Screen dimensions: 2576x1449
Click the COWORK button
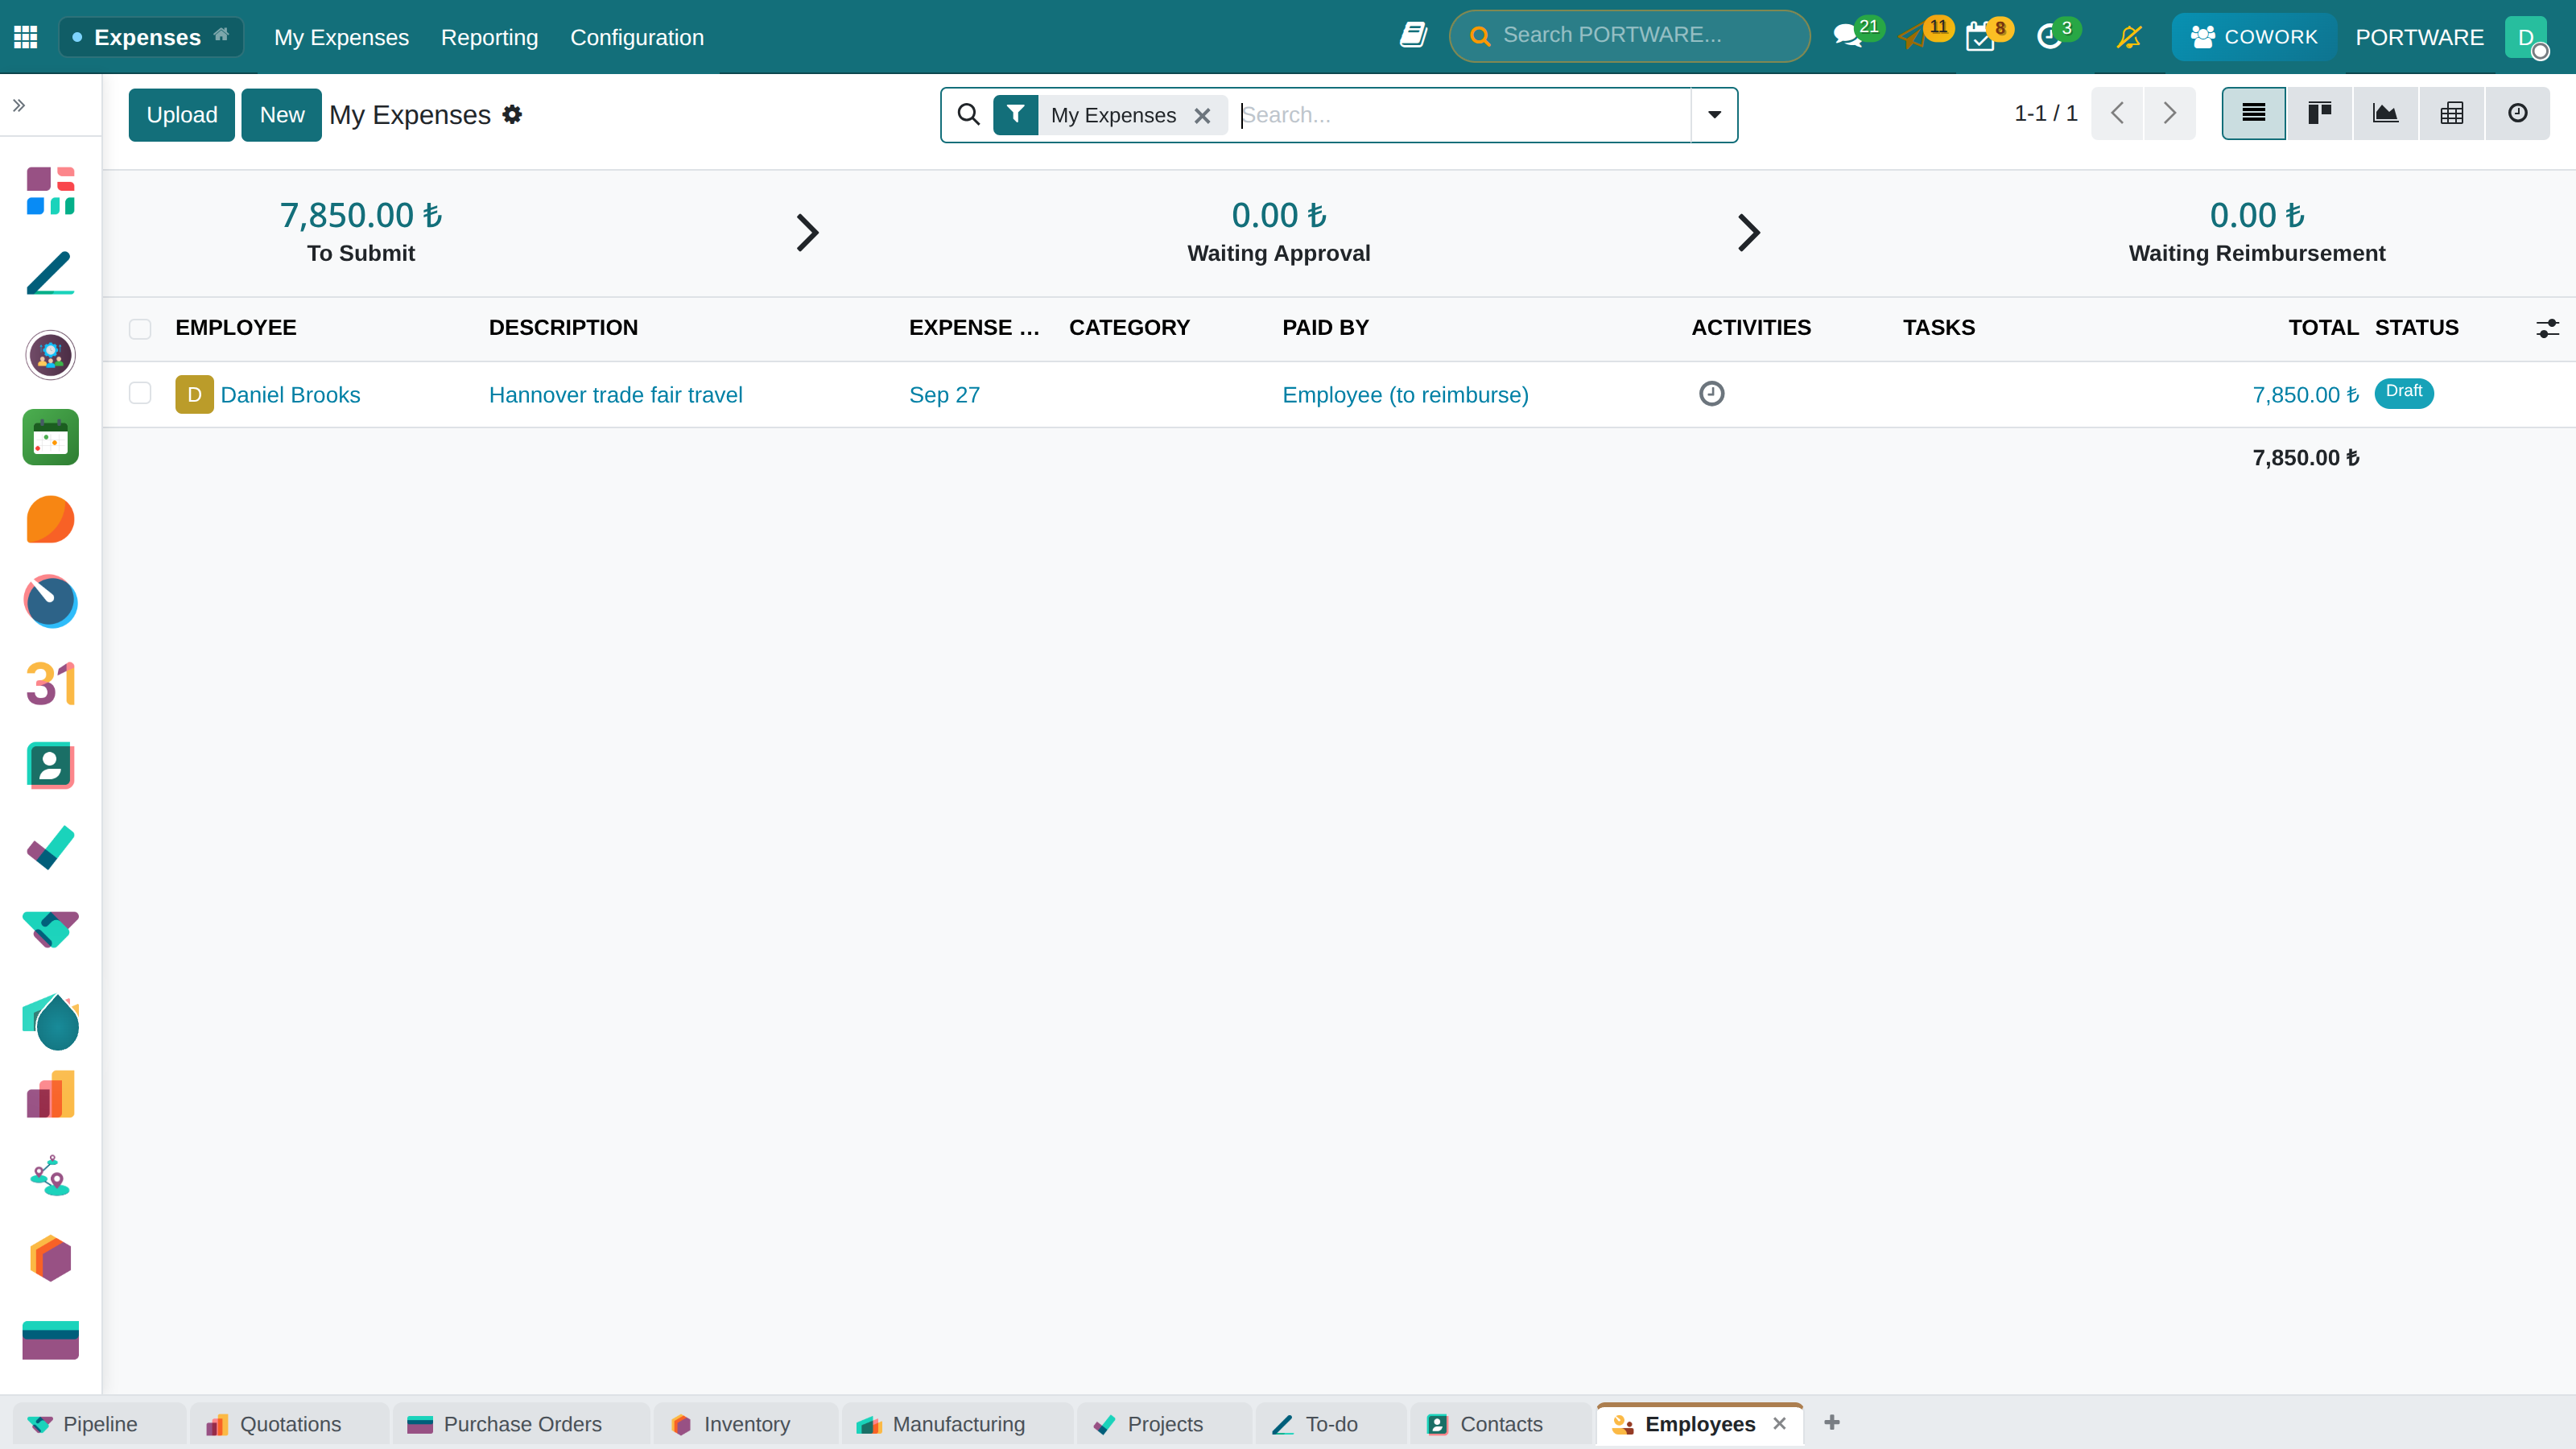(2254, 37)
